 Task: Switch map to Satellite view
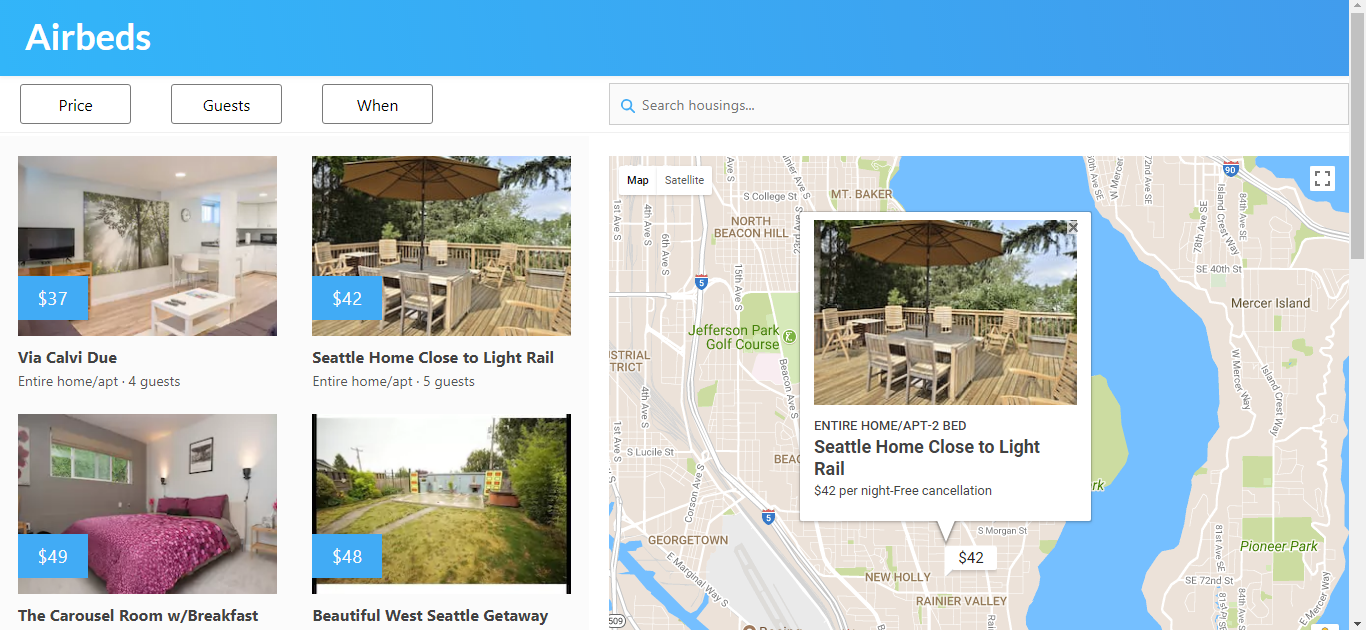coord(685,180)
